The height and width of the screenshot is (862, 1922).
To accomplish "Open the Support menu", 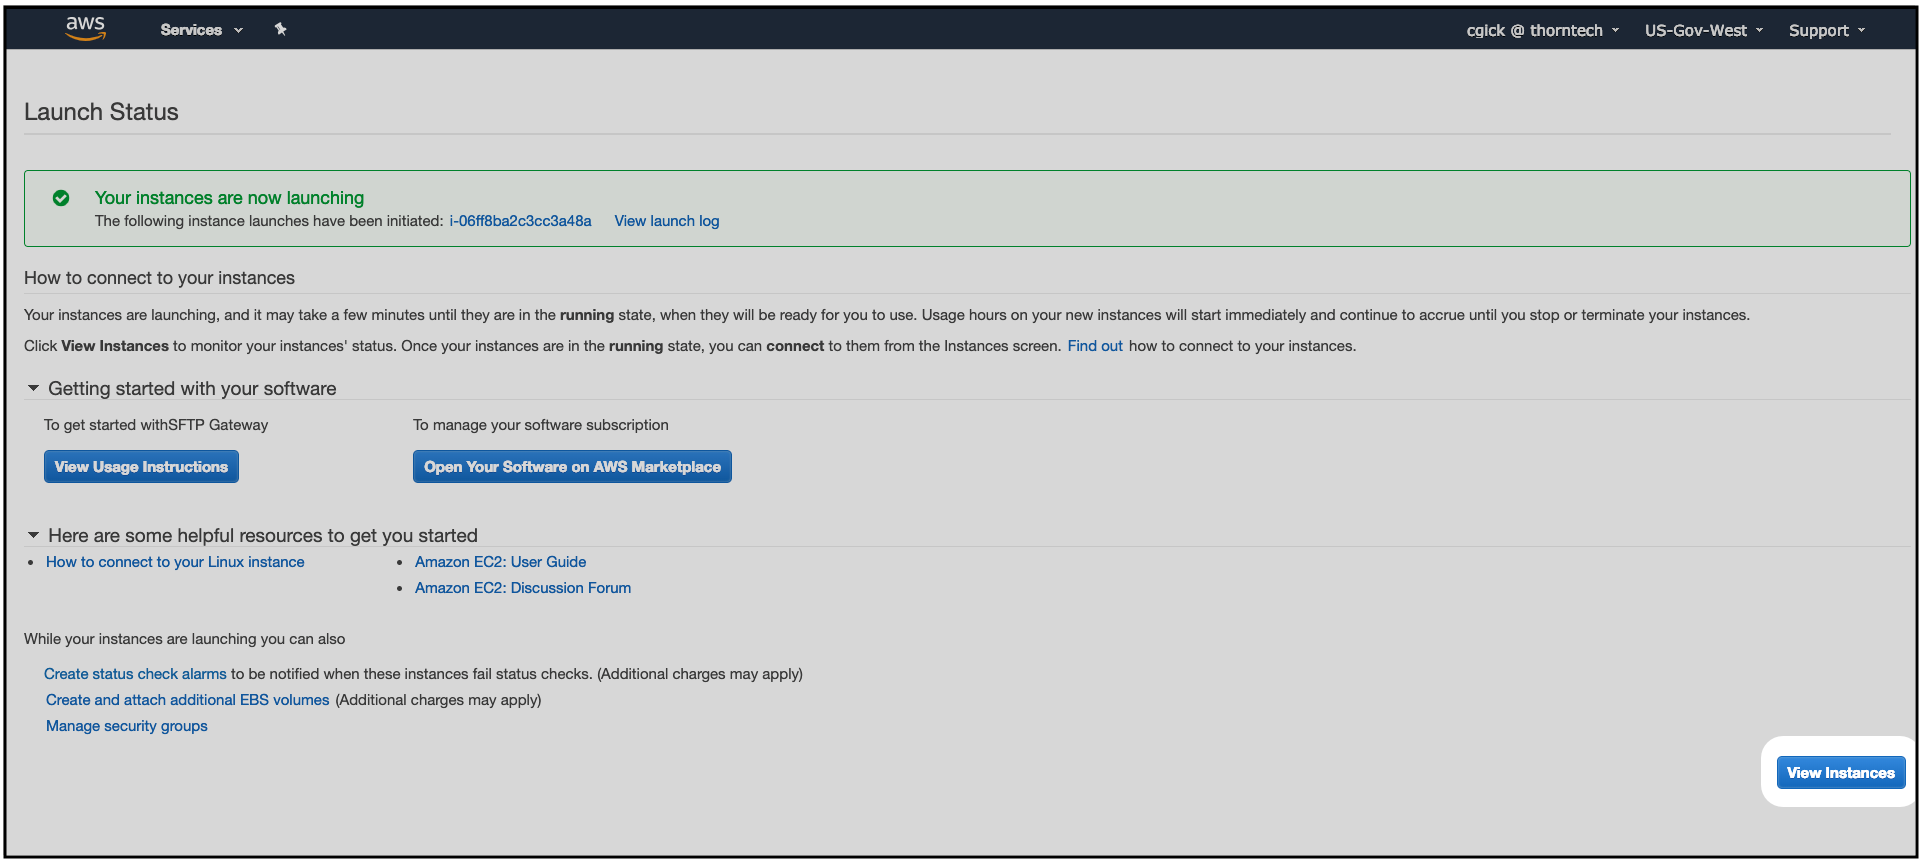I will coord(1826,31).
